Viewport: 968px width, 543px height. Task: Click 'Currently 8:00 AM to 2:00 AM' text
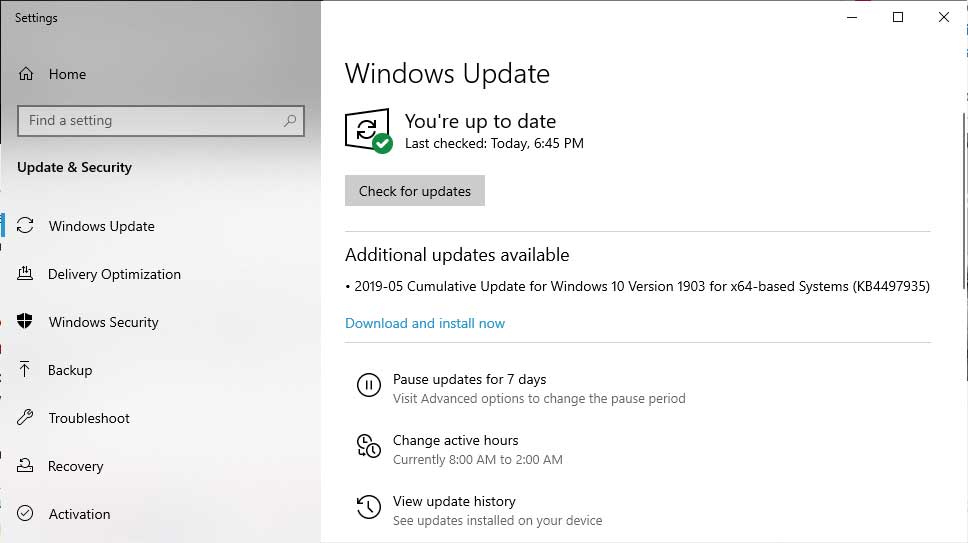(478, 460)
